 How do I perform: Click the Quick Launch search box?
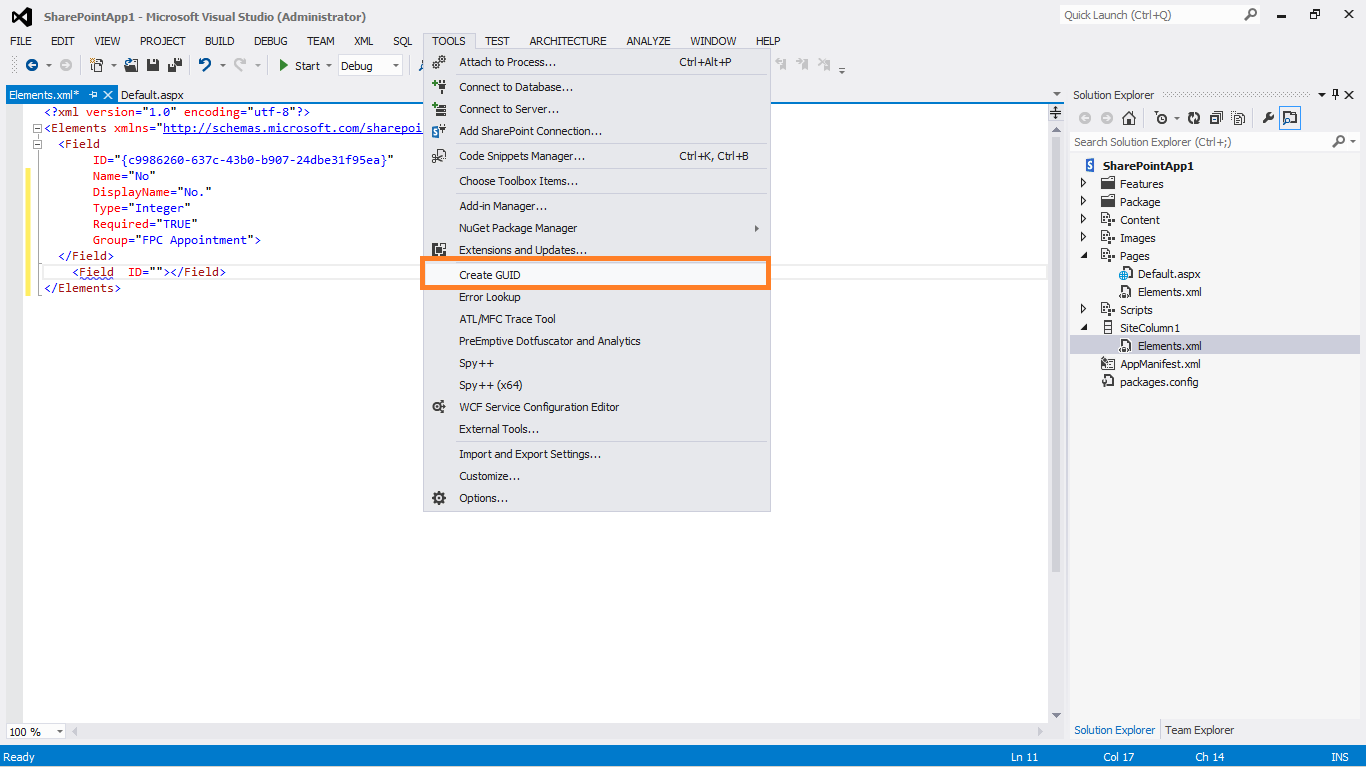click(1150, 15)
